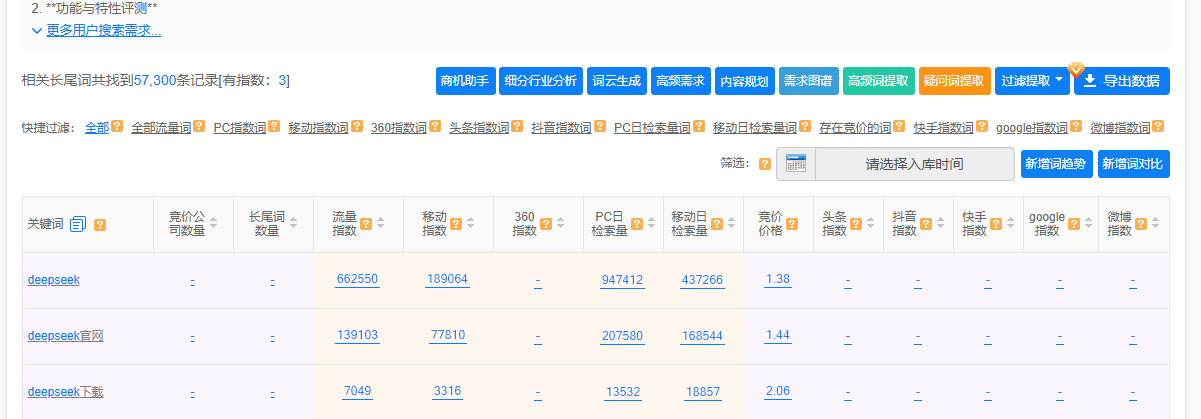Open help icon beside PC日检索量词 filter
1201x419 pixels.
[698, 127]
